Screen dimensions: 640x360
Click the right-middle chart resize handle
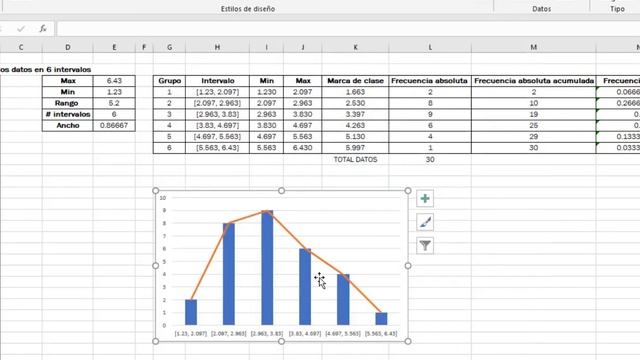coord(408,266)
